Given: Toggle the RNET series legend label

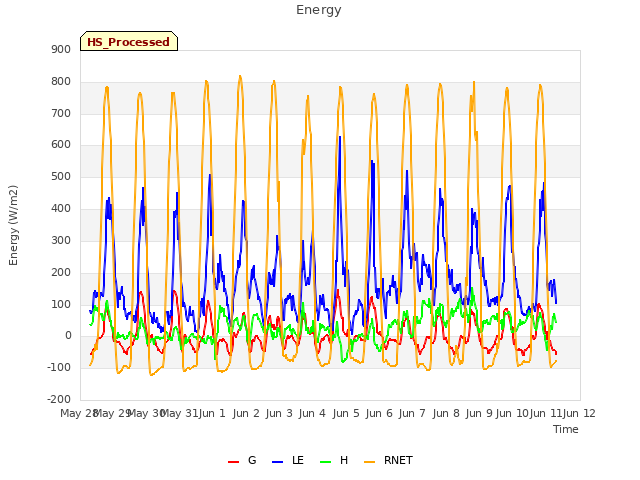Looking at the screenshot, I should click(x=398, y=460).
